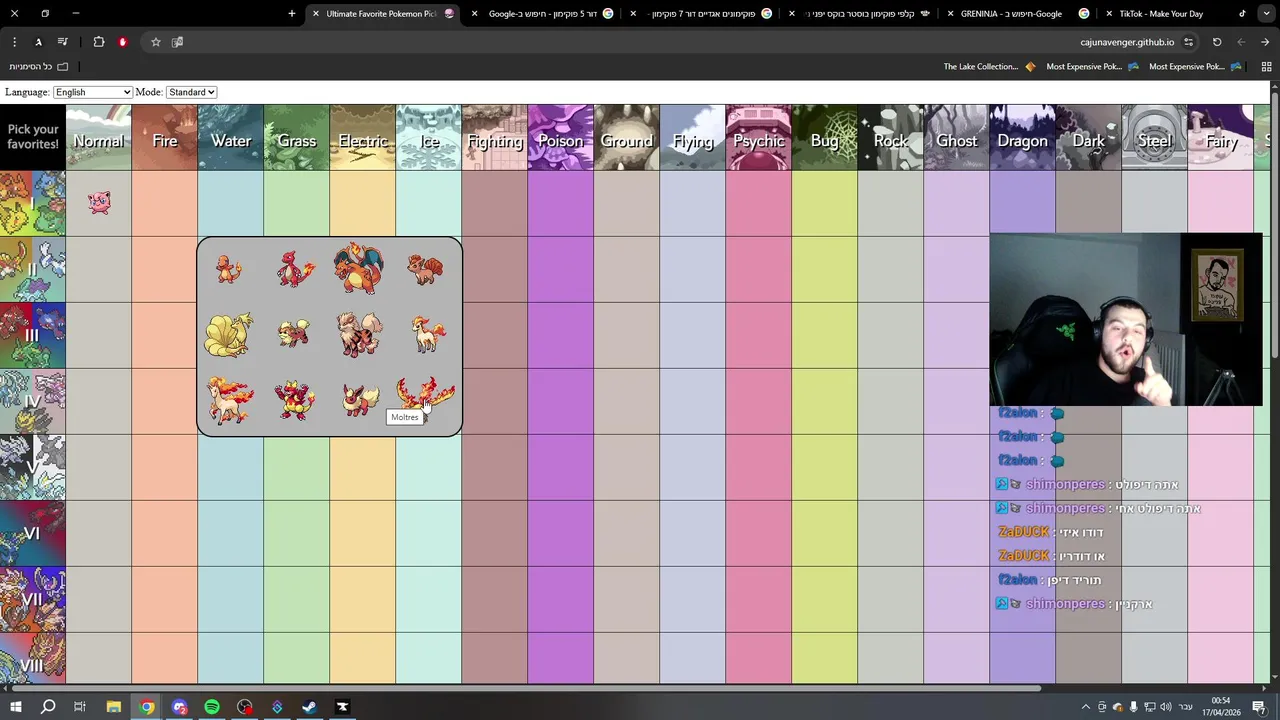Switch to the TikTok - Make Your Day tab
1280x720 pixels.
(1178, 14)
